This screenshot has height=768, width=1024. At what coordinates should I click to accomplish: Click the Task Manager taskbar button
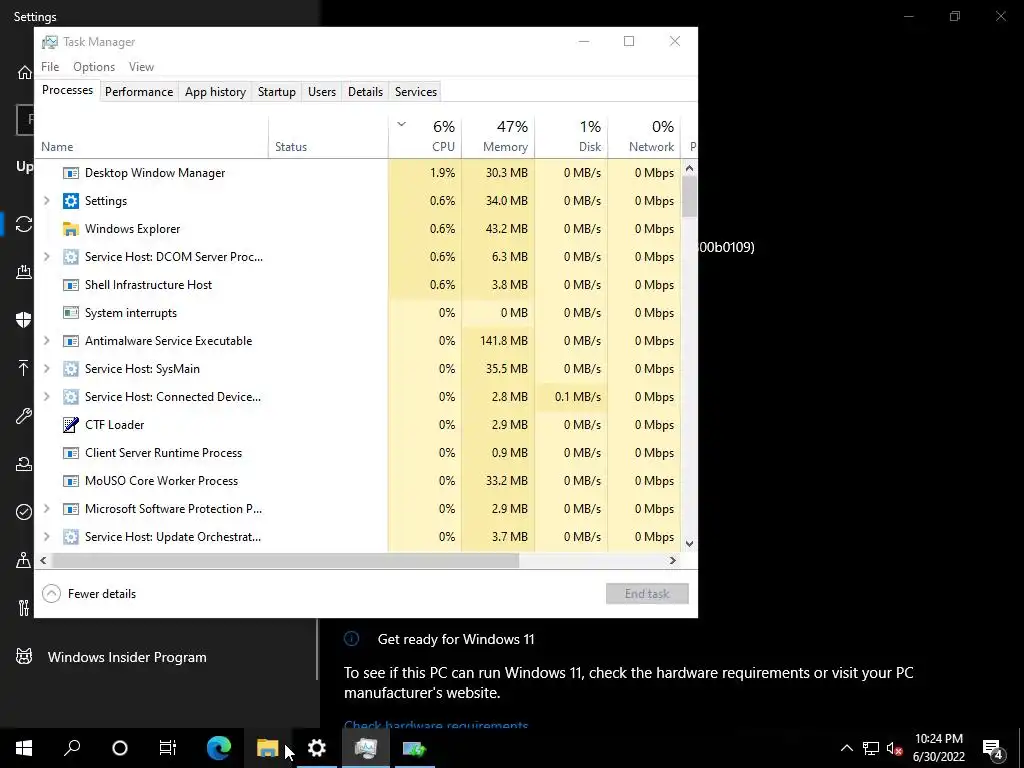(366, 748)
